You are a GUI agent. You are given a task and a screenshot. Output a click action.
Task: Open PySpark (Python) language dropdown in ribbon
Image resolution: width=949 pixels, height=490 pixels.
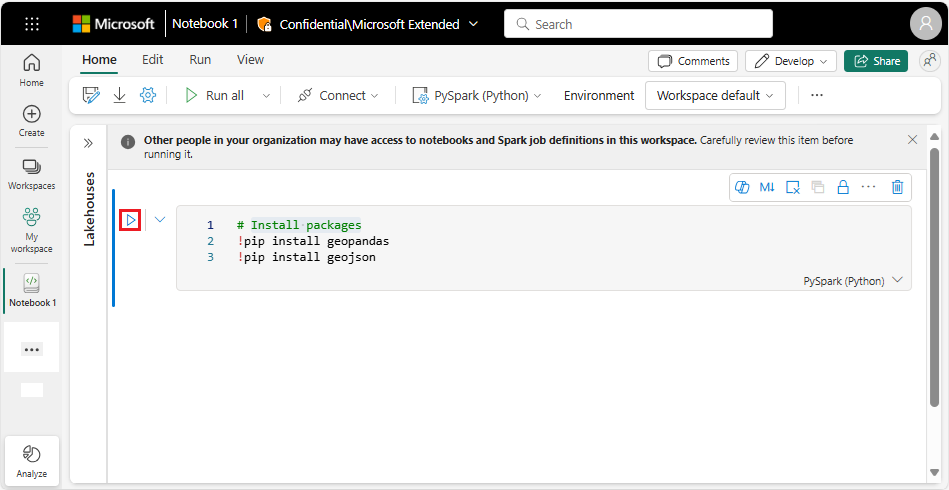click(476, 96)
